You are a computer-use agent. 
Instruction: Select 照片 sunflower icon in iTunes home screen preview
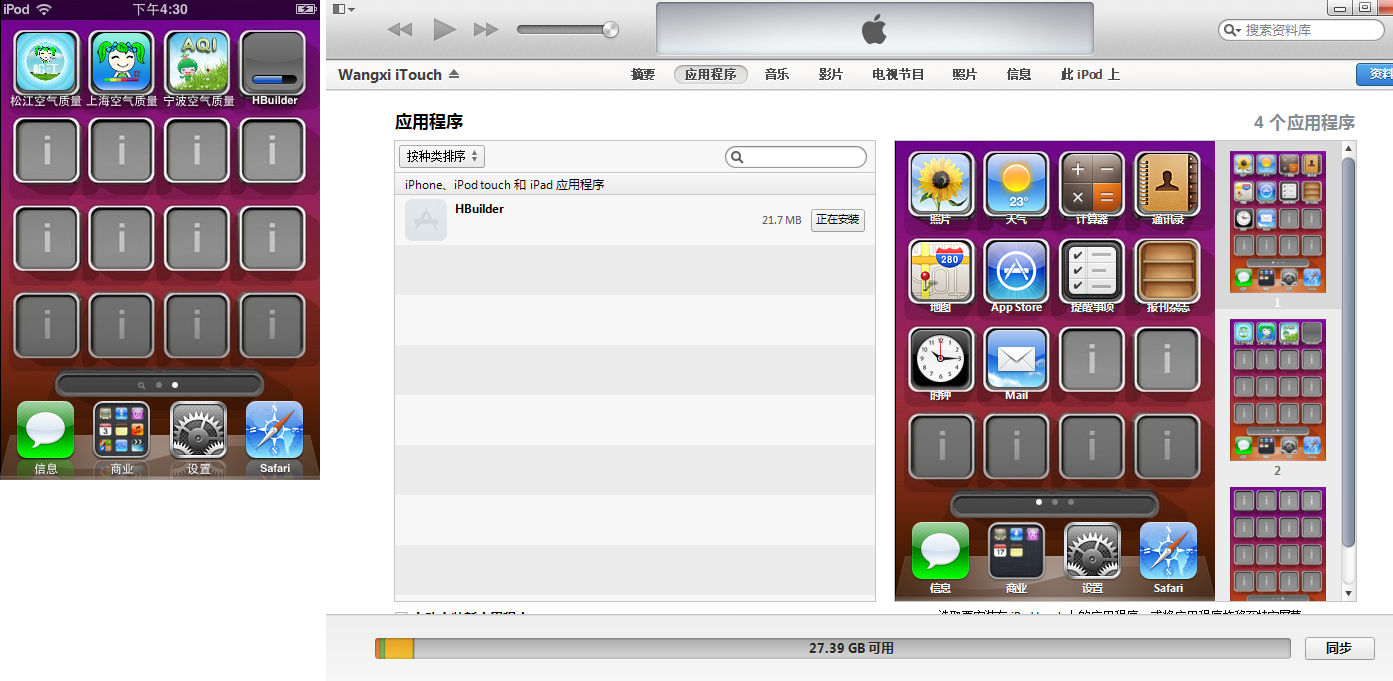pos(941,184)
